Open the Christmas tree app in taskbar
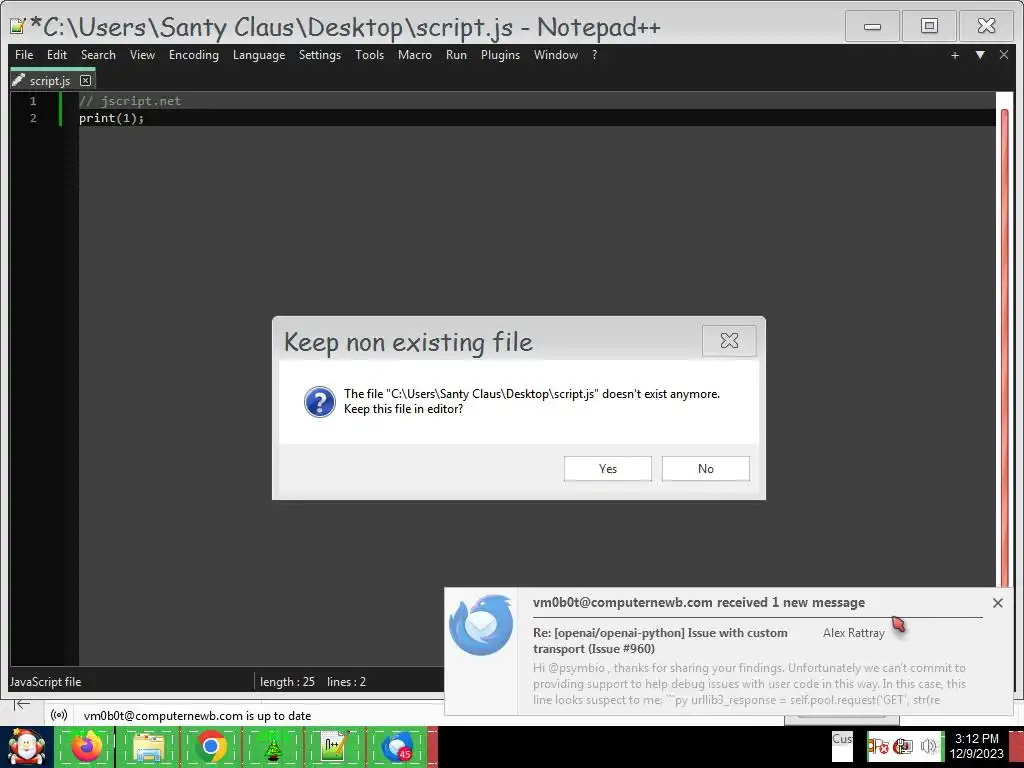Viewport: 1024px width, 768px height. (272, 747)
